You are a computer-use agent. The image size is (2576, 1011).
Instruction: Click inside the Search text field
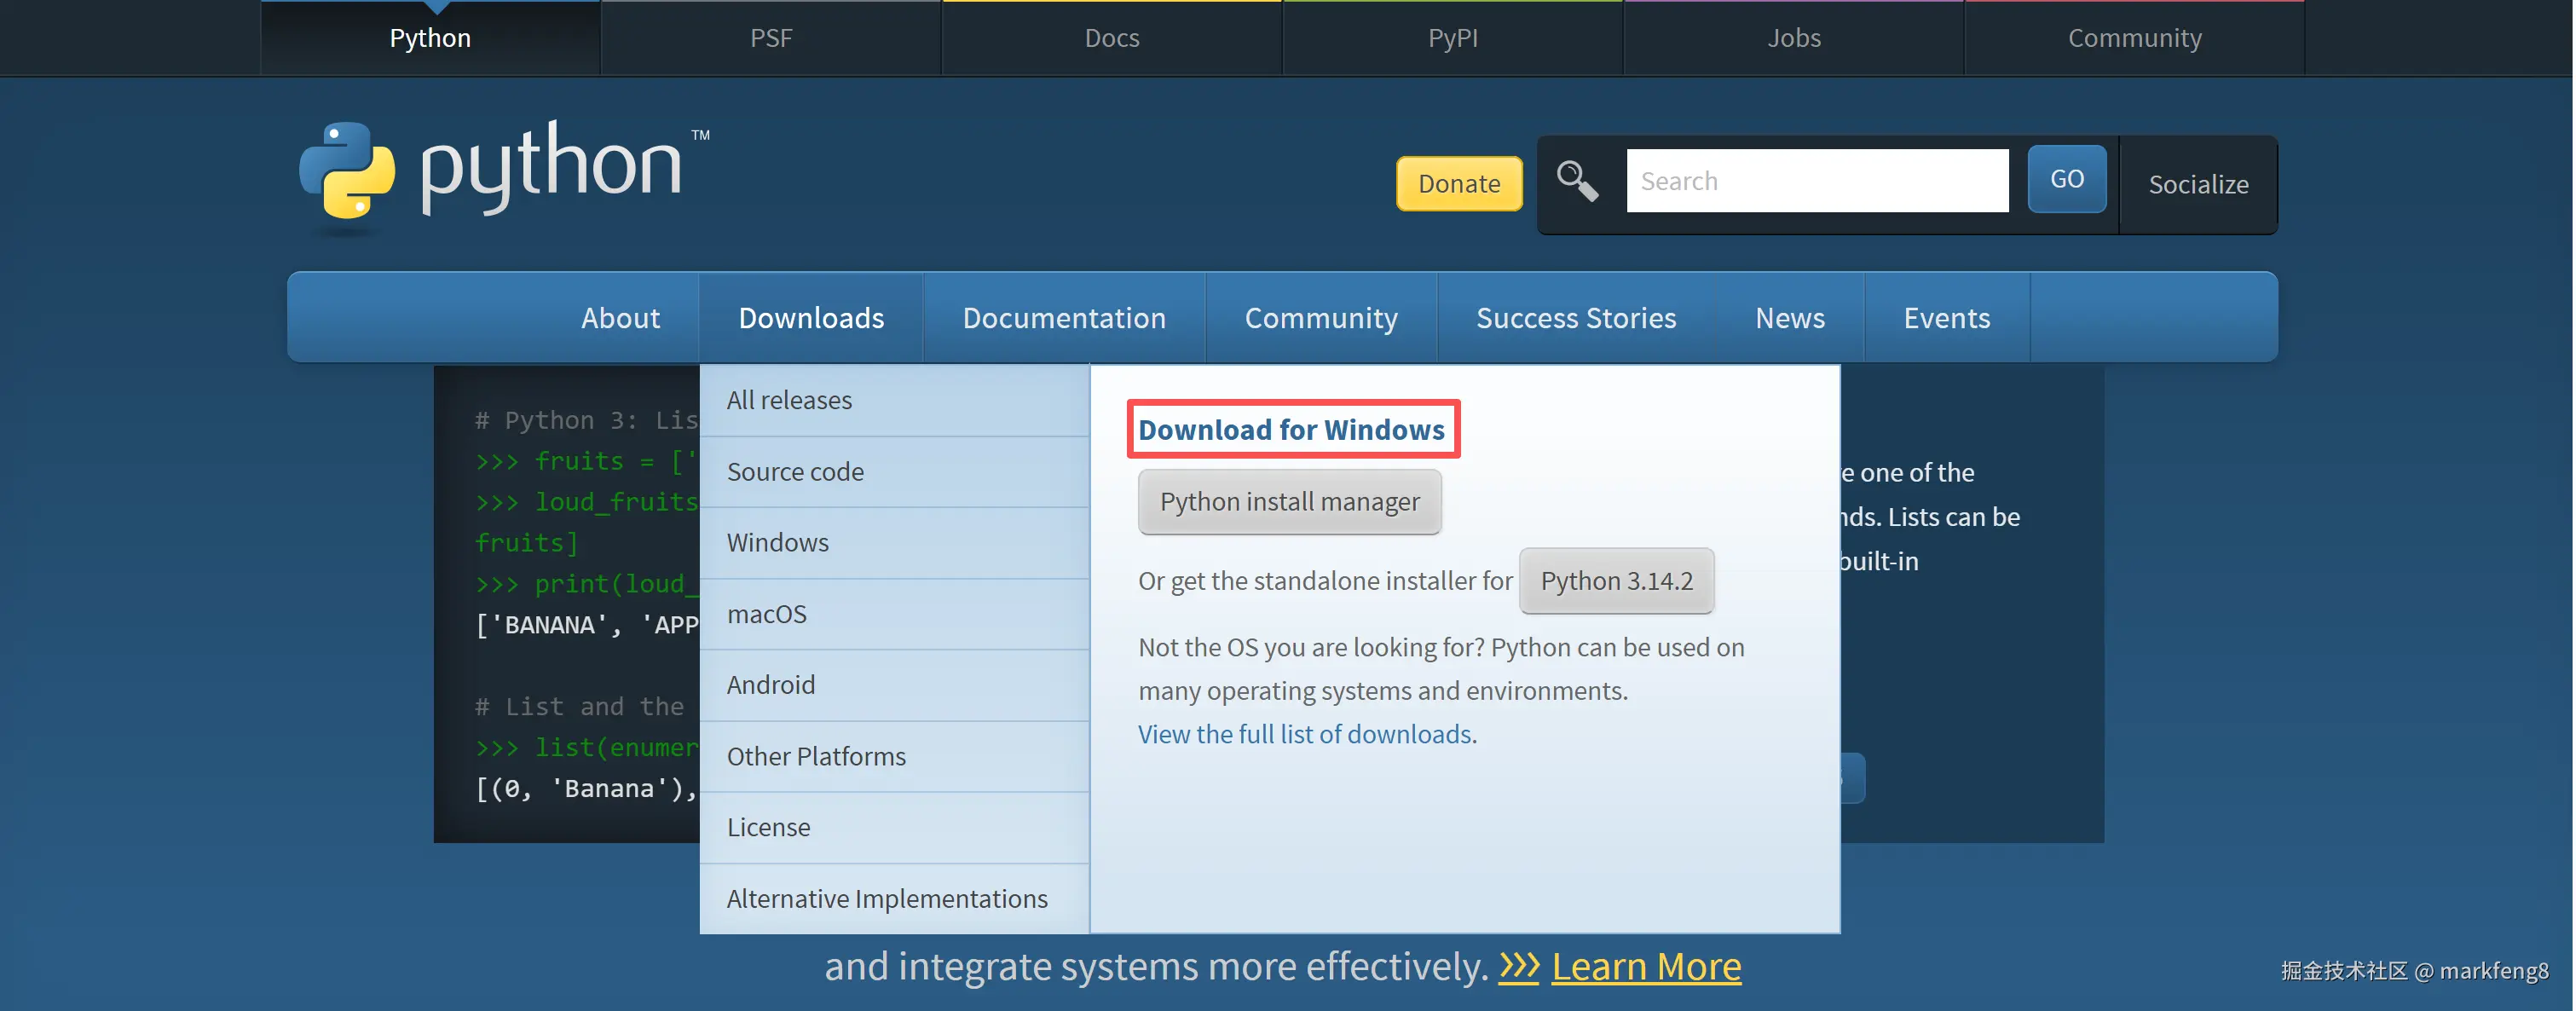1816,181
